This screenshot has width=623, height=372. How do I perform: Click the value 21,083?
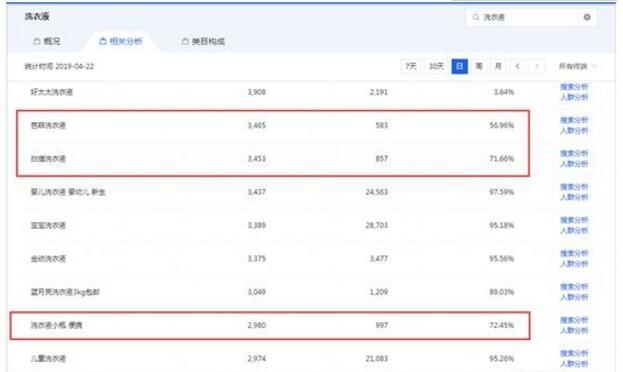(377, 358)
